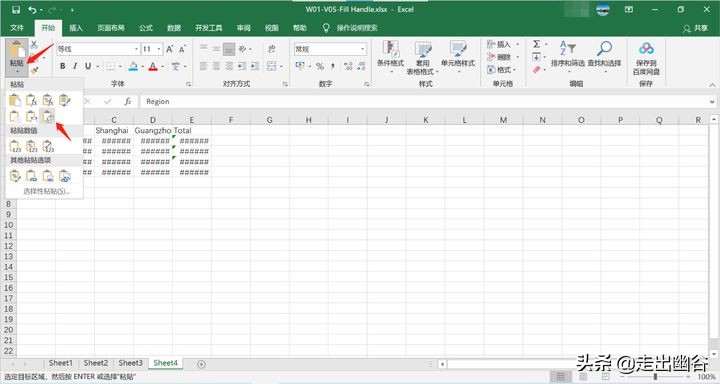This screenshot has height=384, width=720.
Task: Open the font color picker arrow
Action: (x=162, y=67)
